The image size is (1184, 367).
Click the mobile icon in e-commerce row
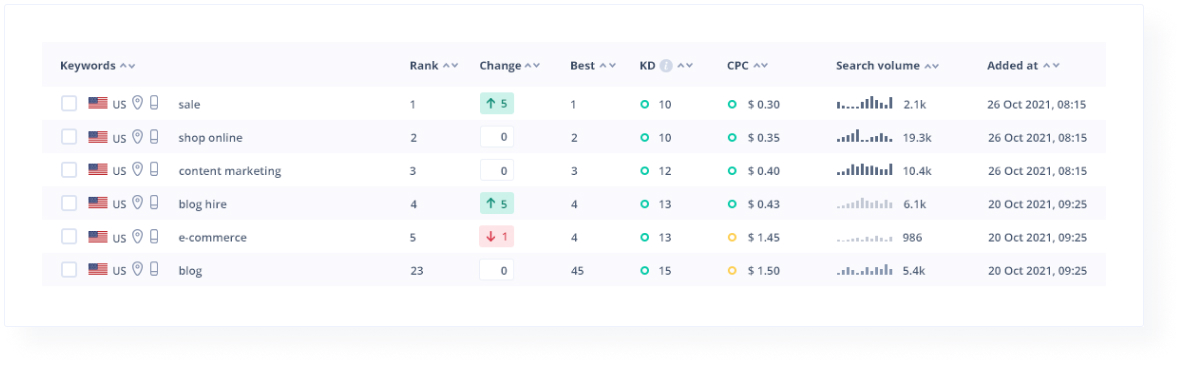pos(153,236)
